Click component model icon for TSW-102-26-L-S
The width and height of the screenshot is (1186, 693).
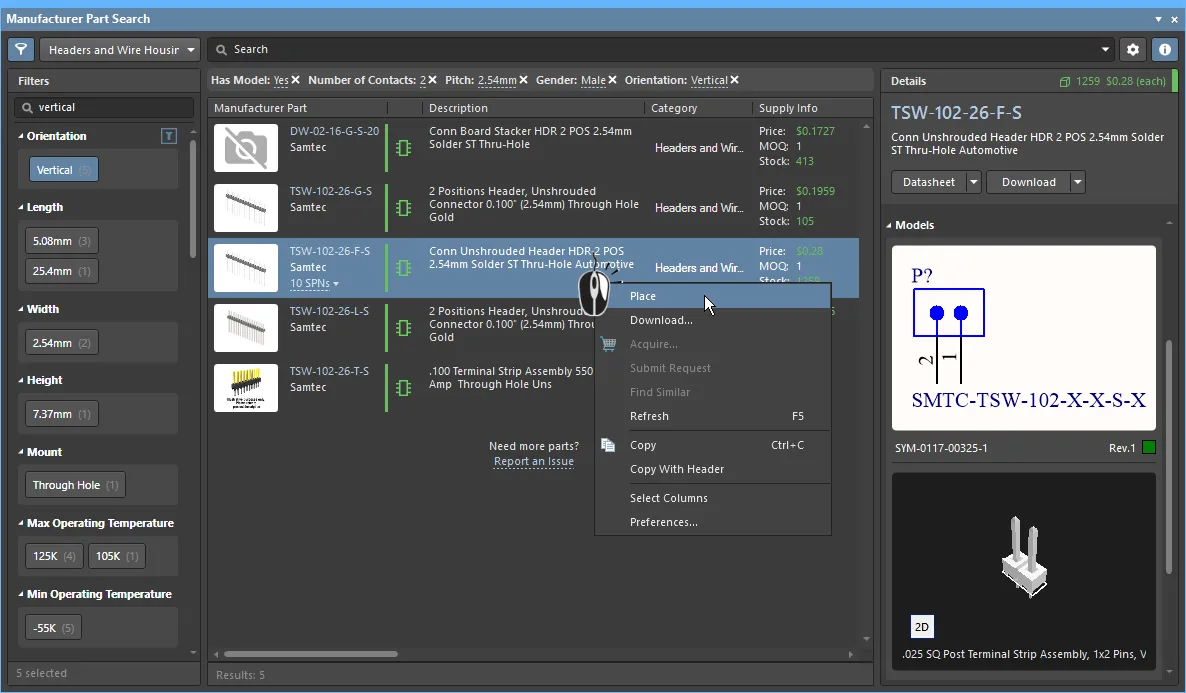(403, 328)
